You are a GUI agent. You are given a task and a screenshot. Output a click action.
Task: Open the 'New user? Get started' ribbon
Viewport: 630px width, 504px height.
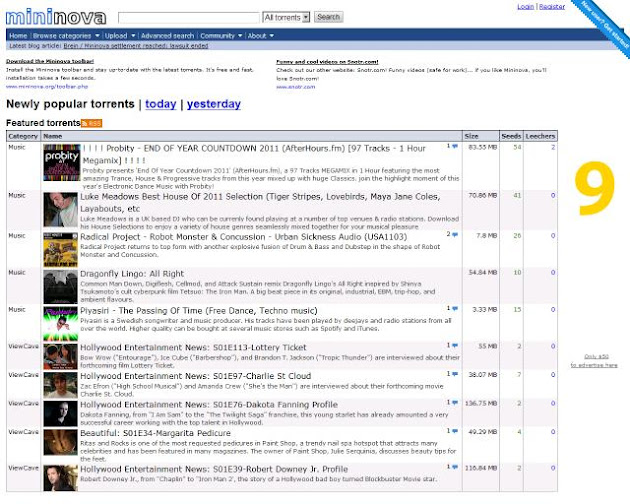(604, 25)
